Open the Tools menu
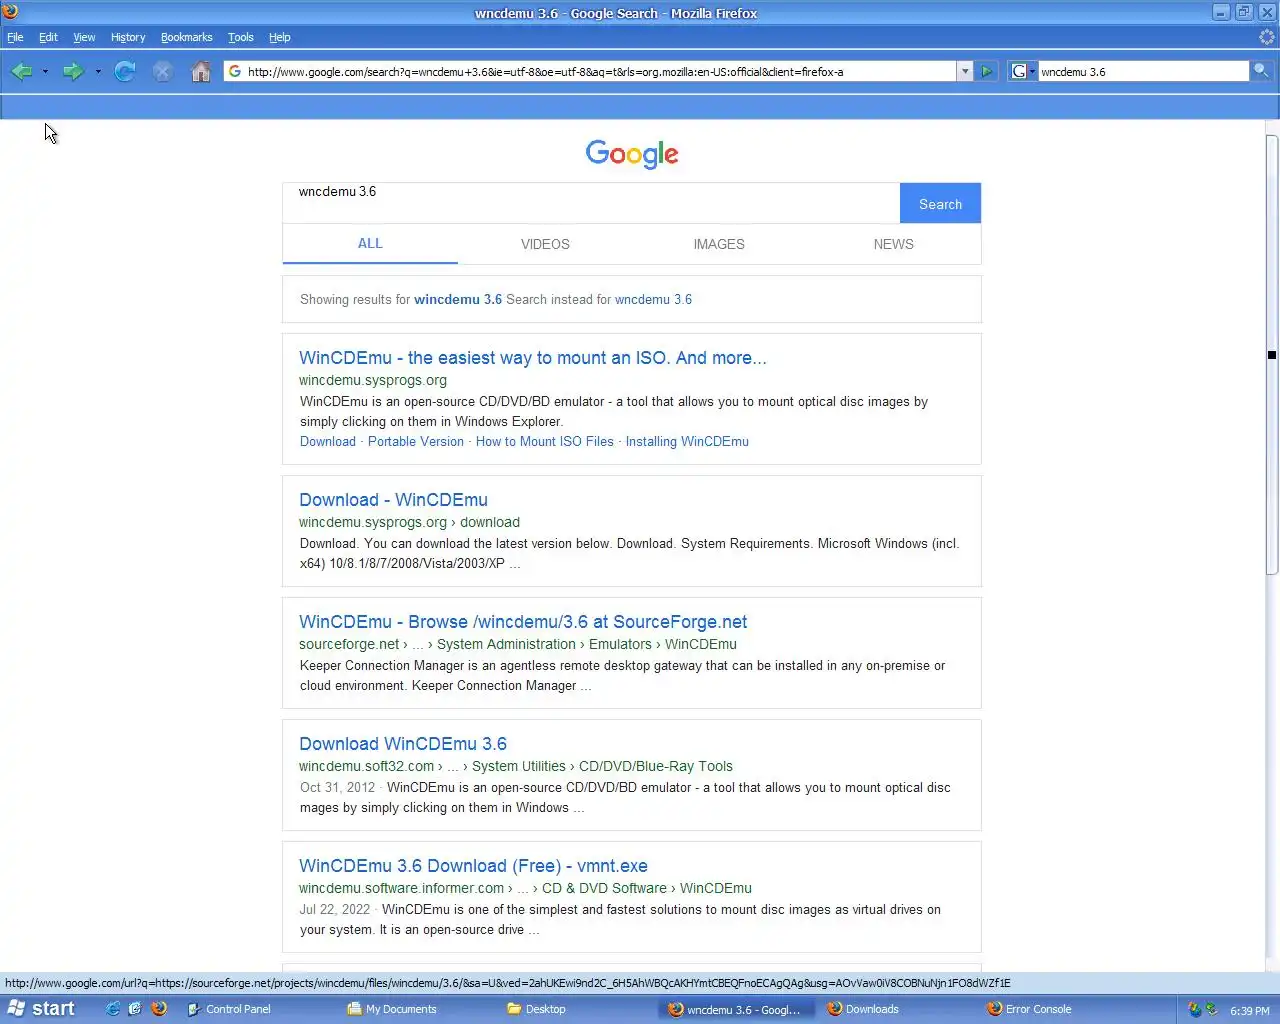Screen dimensions: 1280x1024 (241, 37)
